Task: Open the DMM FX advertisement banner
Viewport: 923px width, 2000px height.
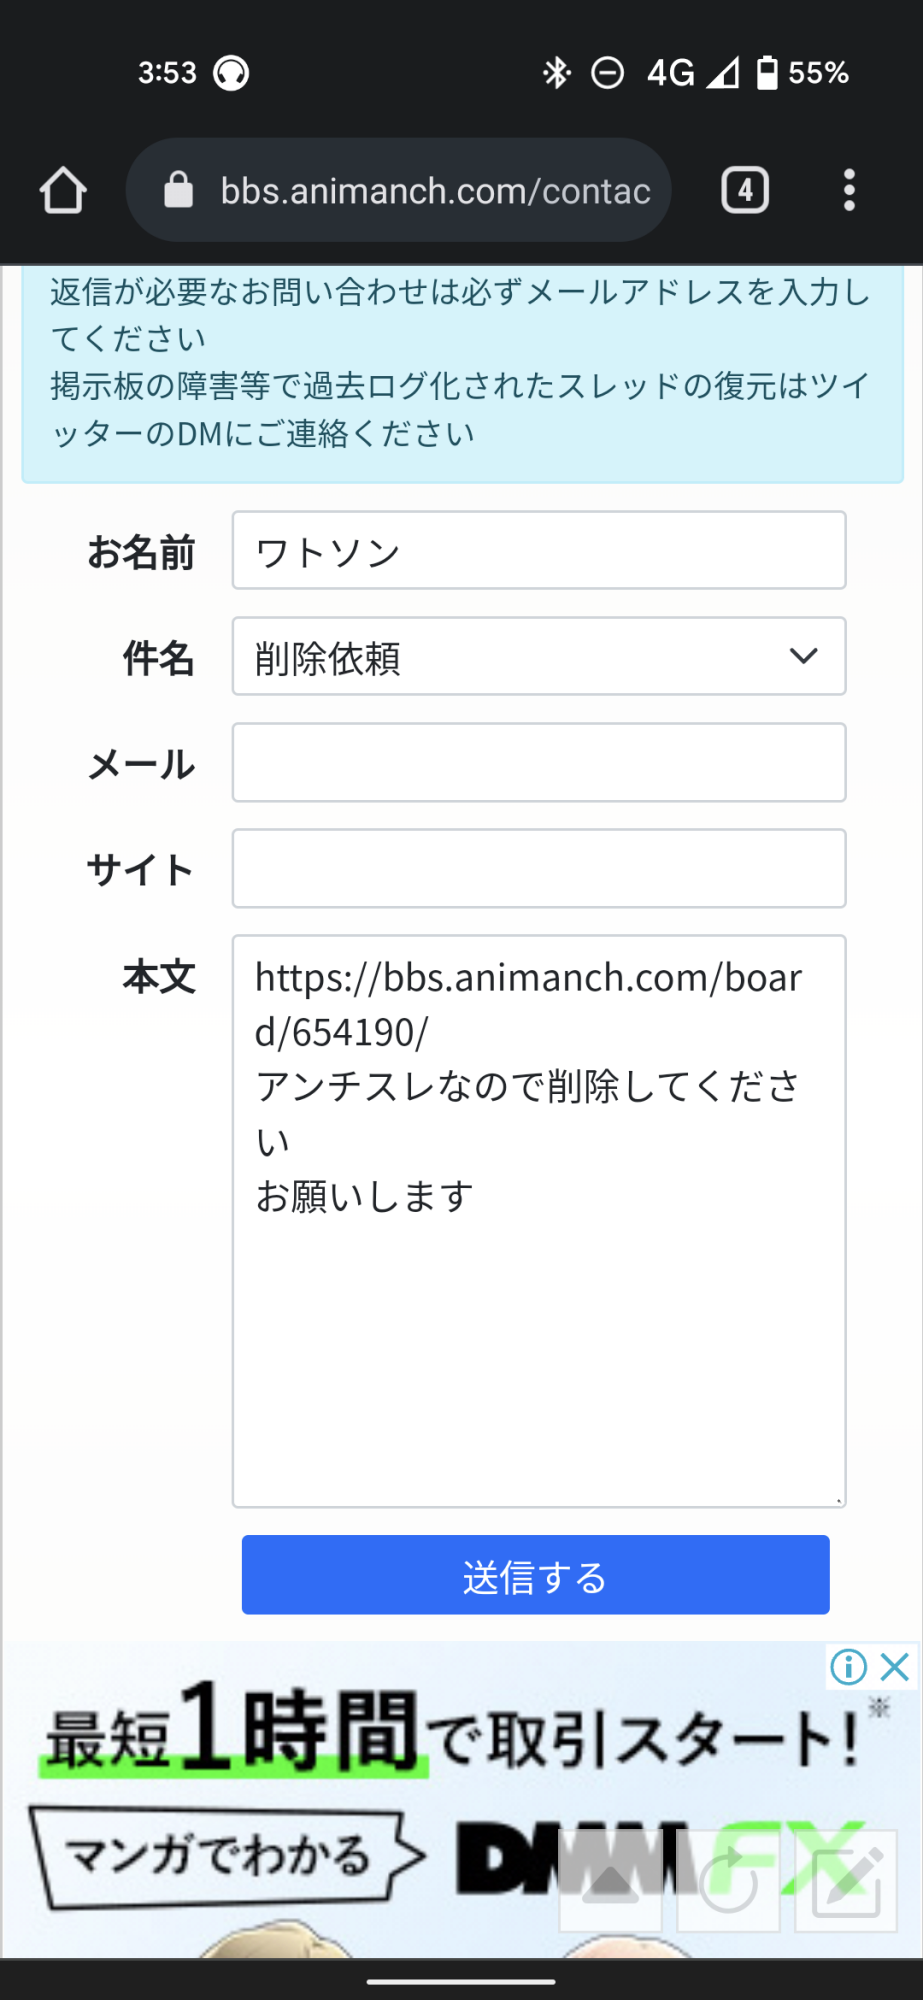Action: coord(461,1800)
